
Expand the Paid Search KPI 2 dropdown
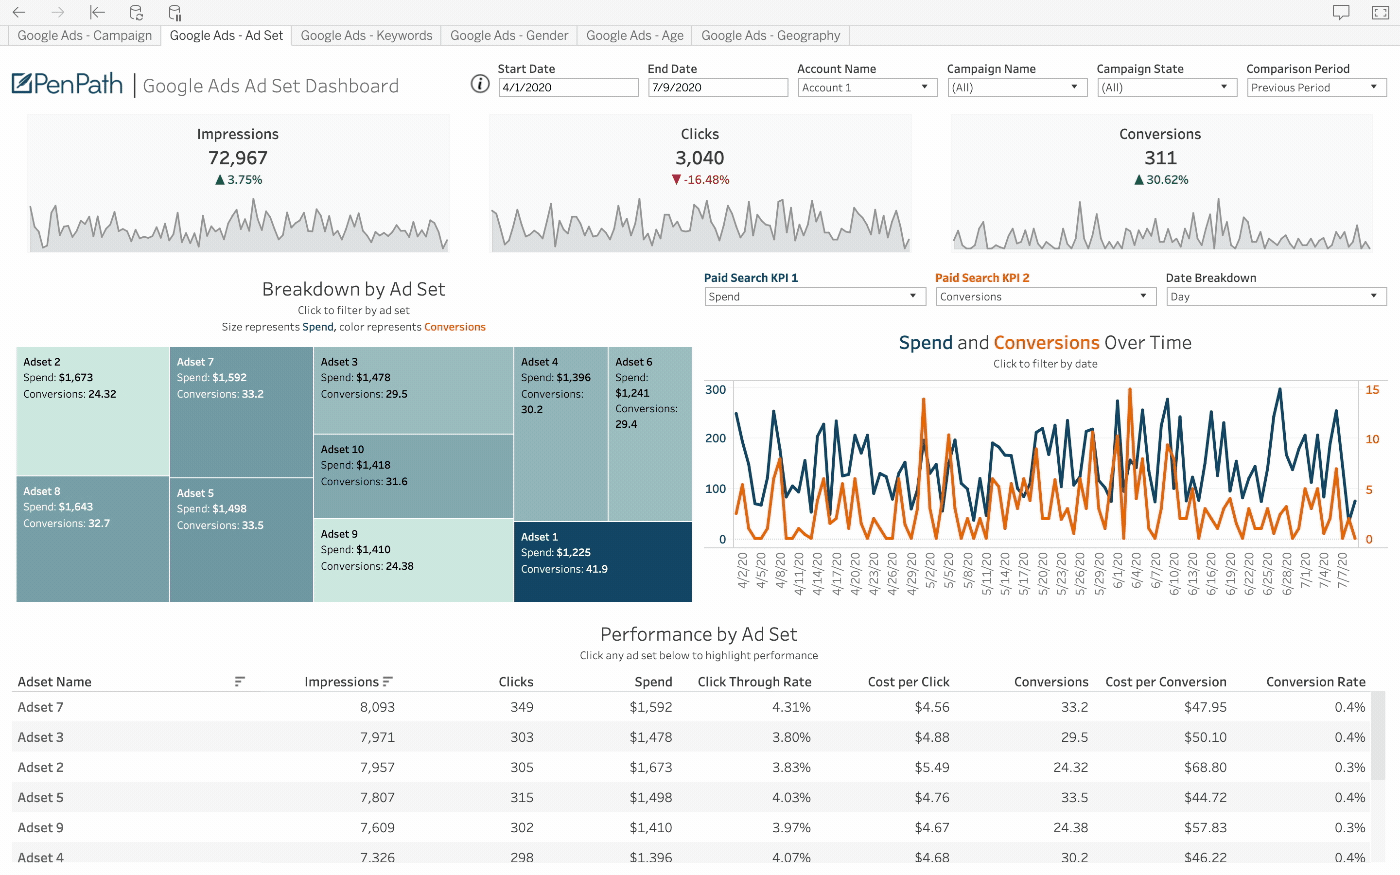pos(1047,296)
